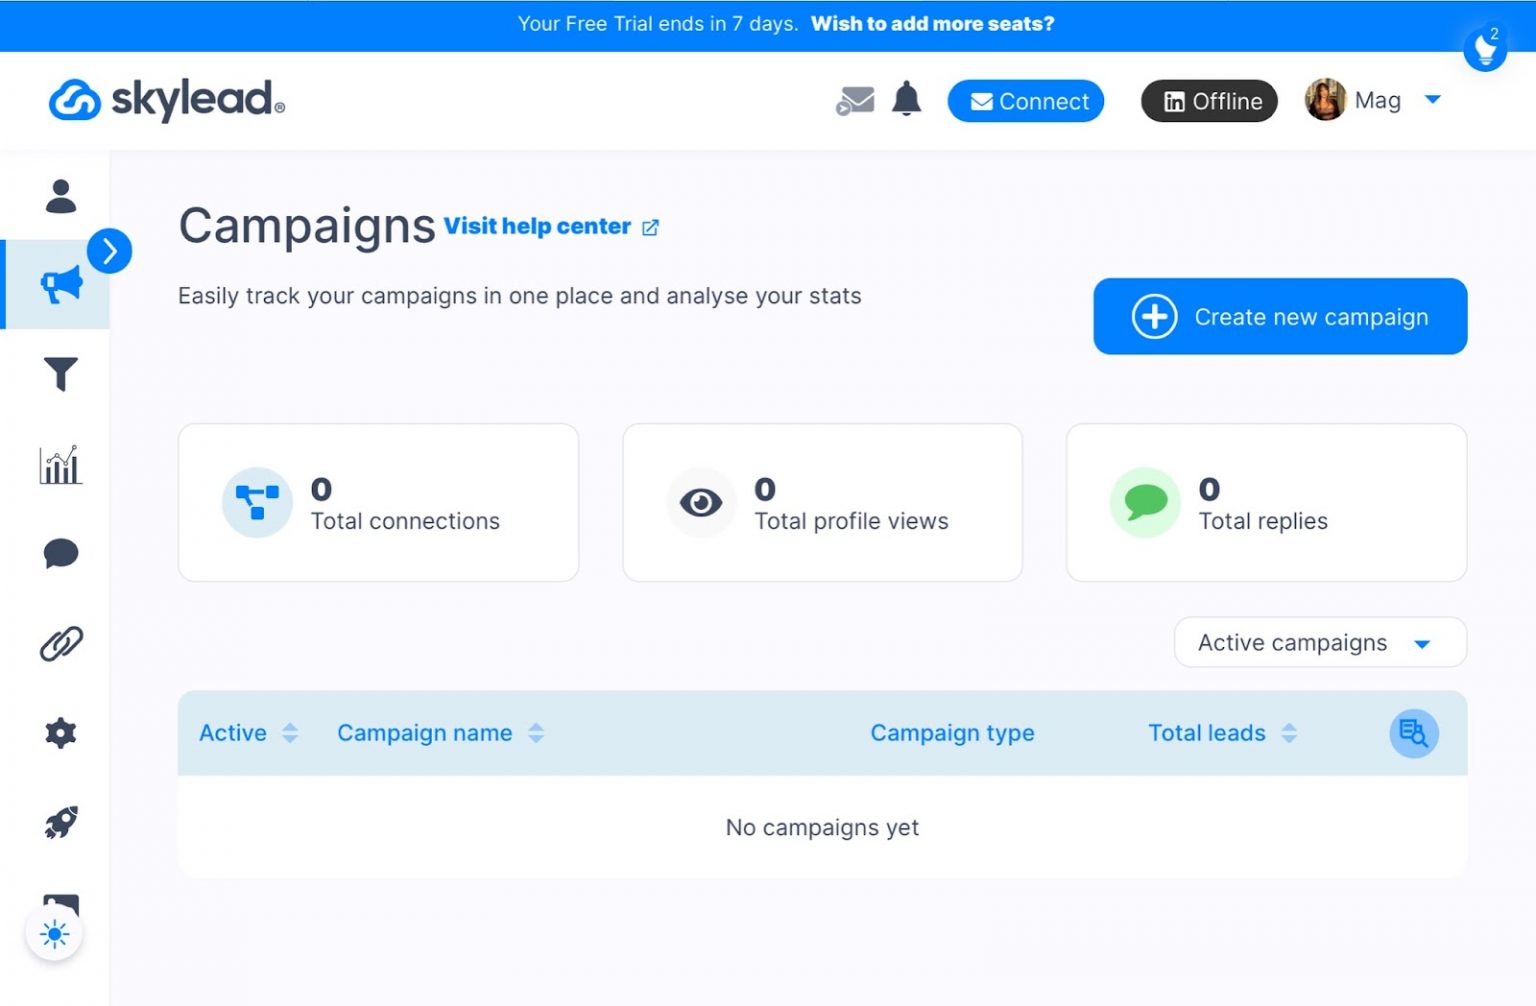This screenshot has height=1006, width=1536.
Task: Open the analytics chart icon in sidebar
Action: point(60,464)
